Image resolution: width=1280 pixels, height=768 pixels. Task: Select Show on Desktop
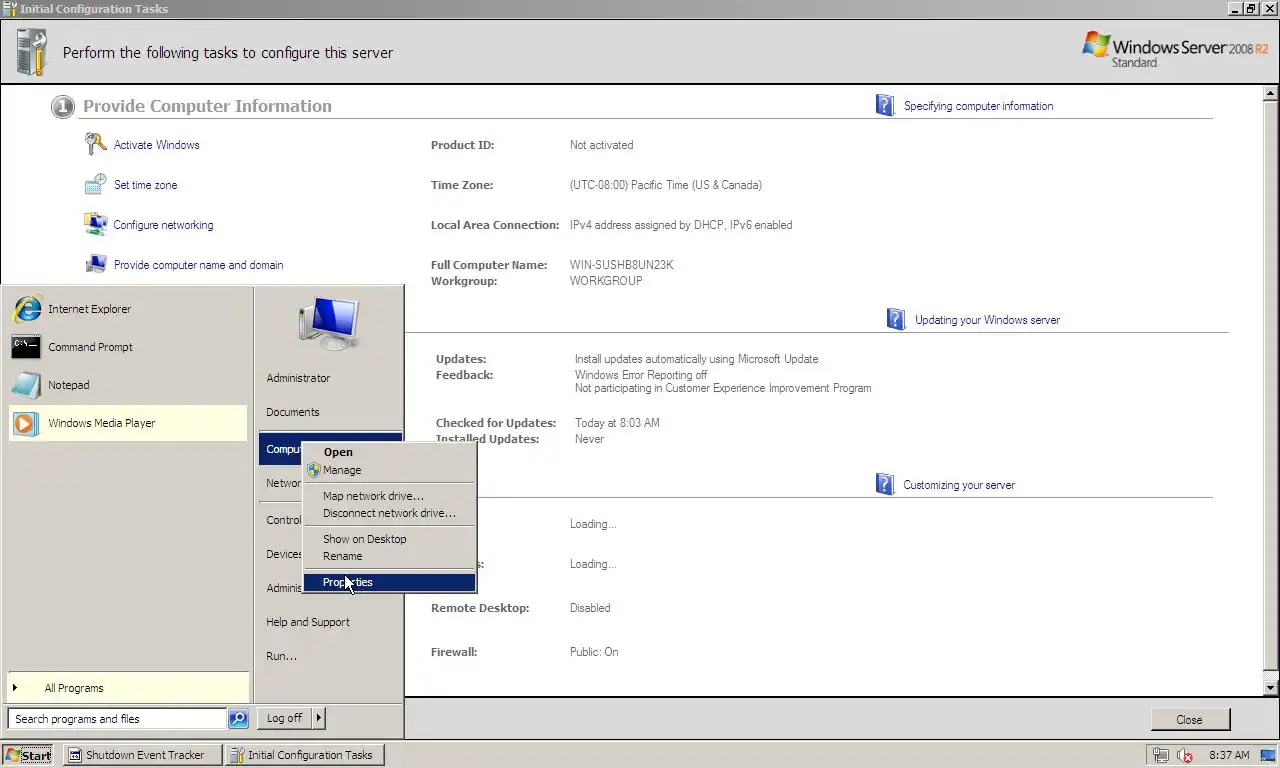coord(390,539)
